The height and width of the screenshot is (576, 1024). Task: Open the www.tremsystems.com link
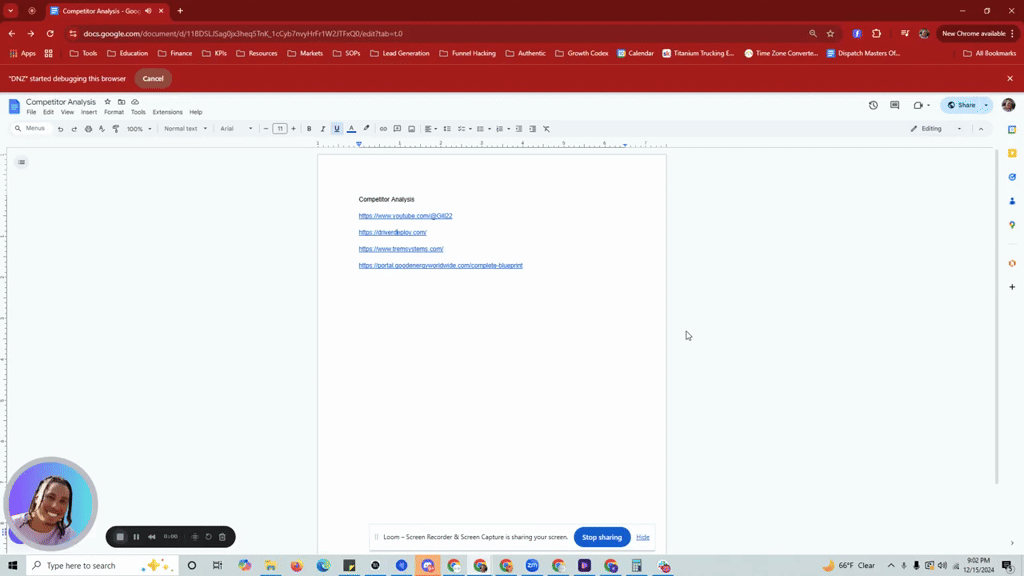click(x=401, y=249)
